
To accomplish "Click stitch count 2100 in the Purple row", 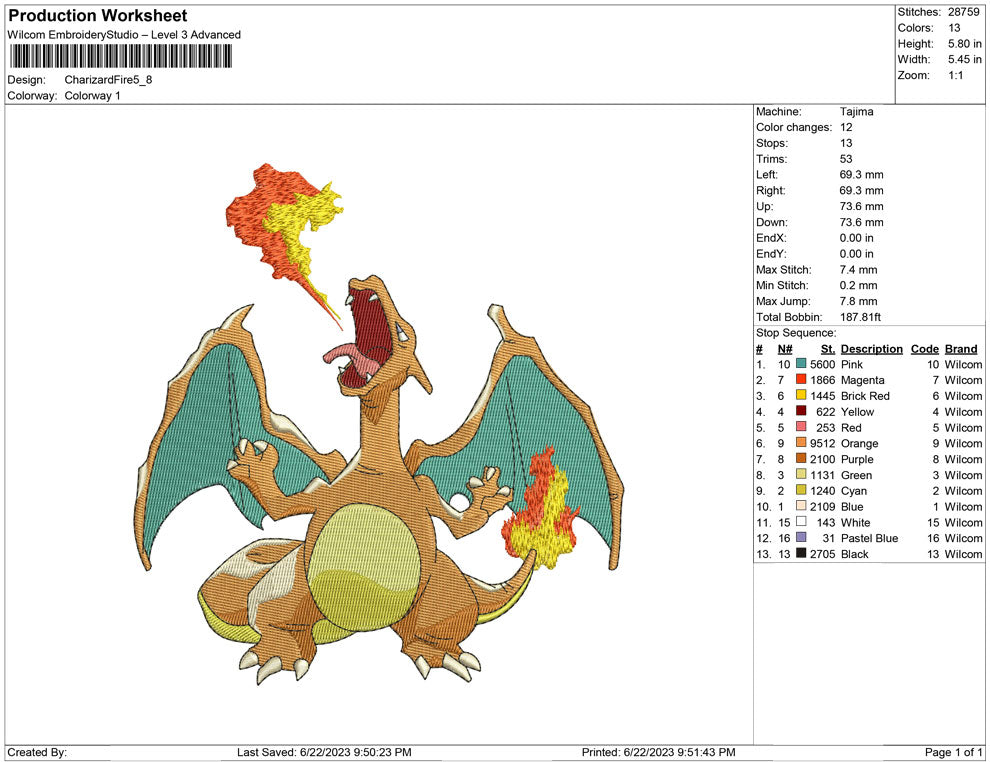I will 823,458.
